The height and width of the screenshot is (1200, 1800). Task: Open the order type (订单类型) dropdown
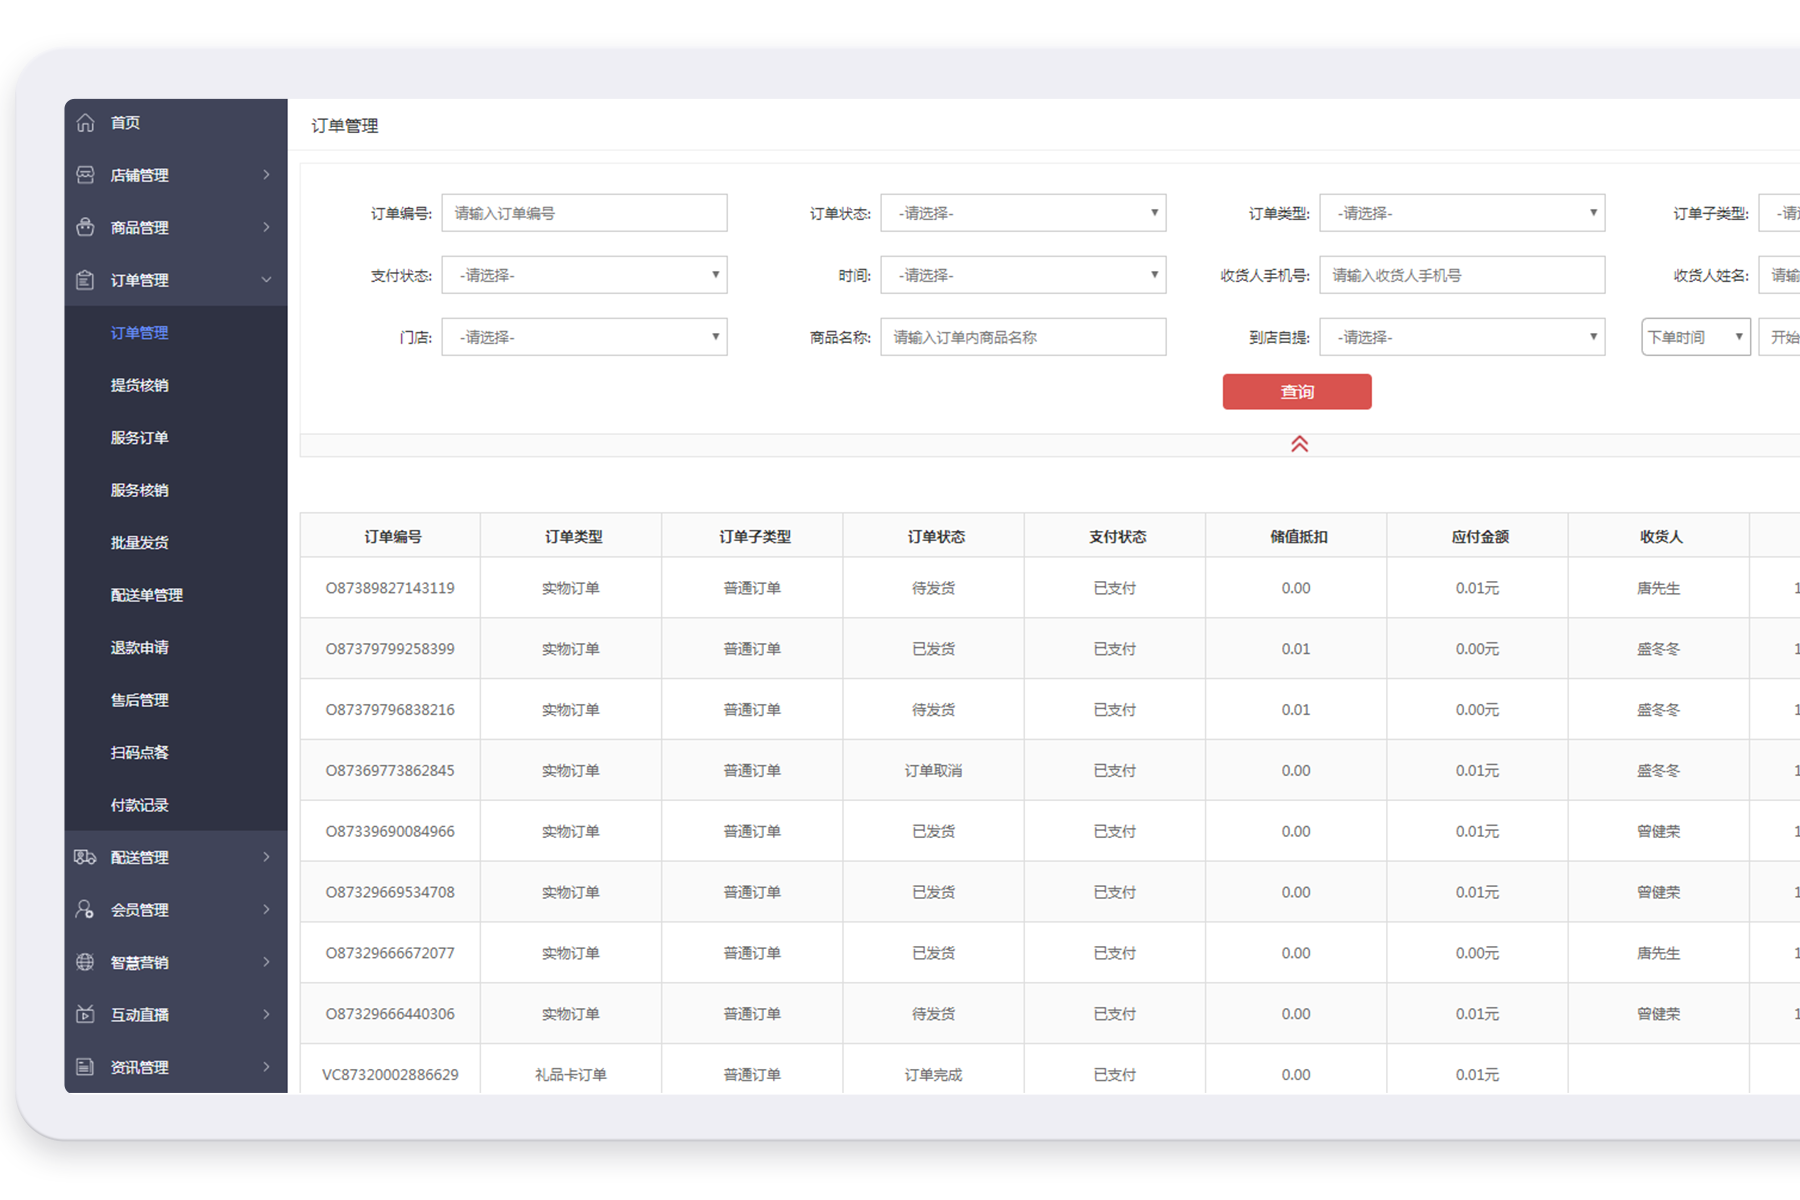pyautogui.click(x=1462, y=213)
